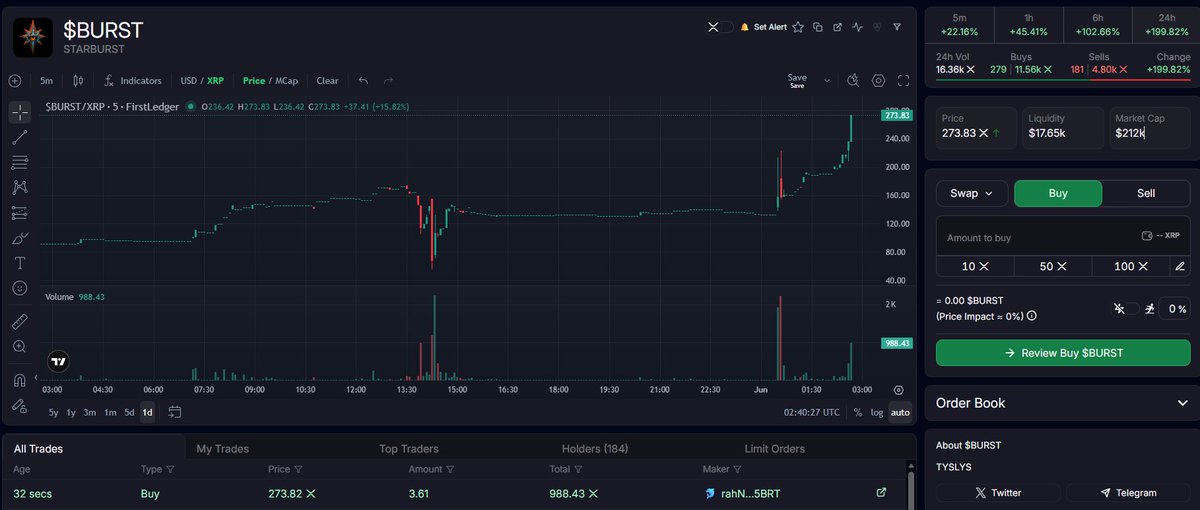
Task: Open the filter funnel icon in header
Action: tap(897, 27)
